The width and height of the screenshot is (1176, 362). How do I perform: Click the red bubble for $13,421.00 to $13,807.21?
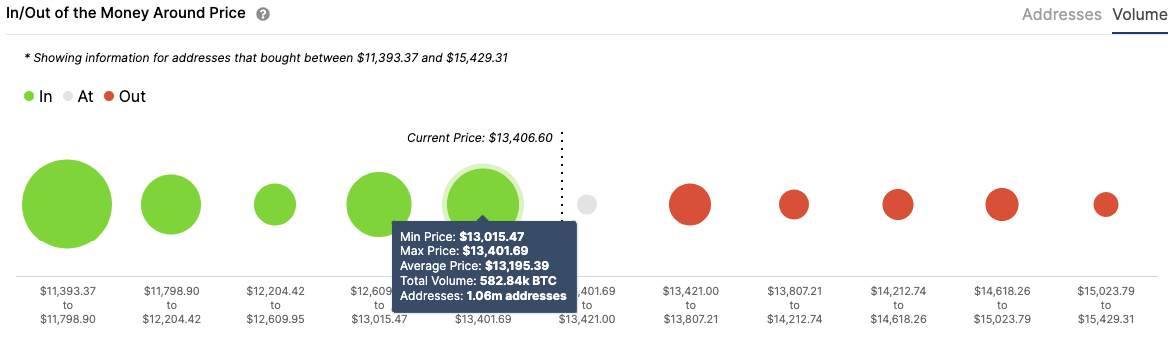pyautogui.click(x=690, y=204)
